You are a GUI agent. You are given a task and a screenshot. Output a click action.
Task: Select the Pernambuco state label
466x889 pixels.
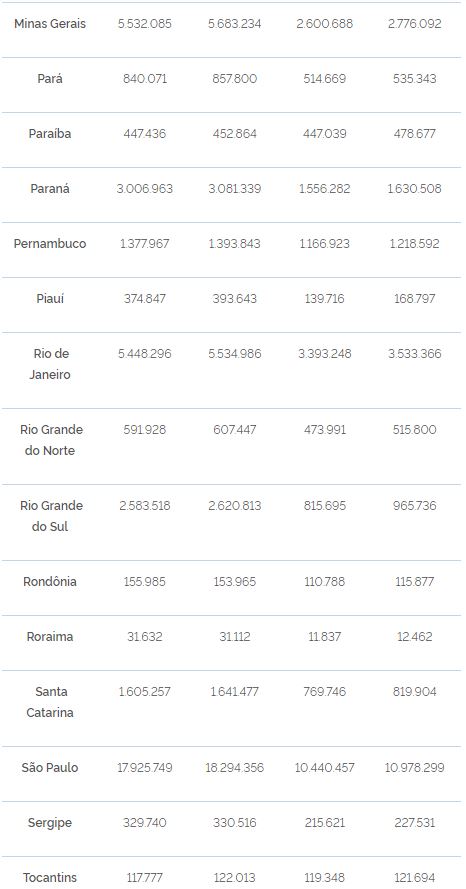click(x=50, y=244)
